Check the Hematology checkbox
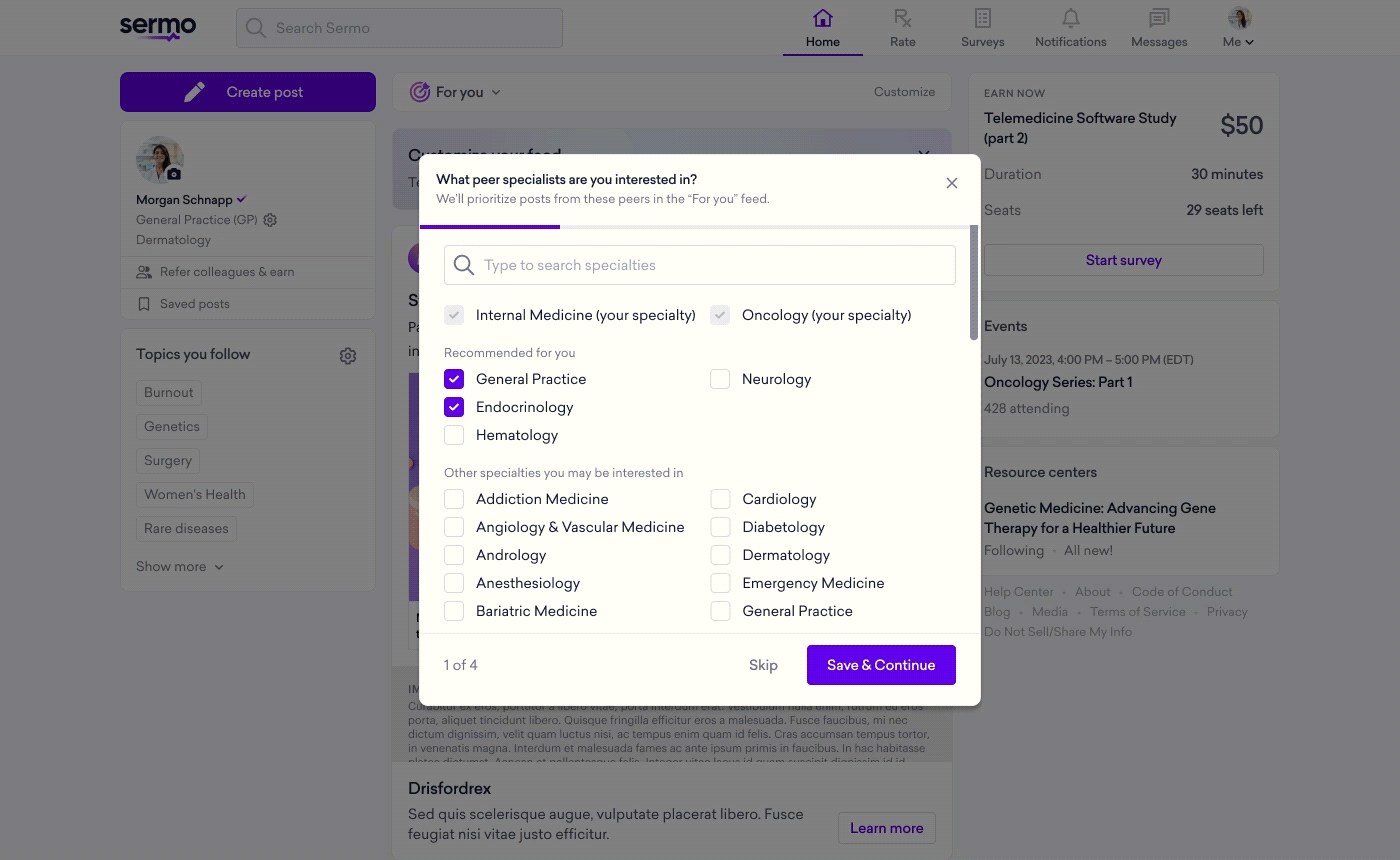This screenshot has height=860, width=1400. (x=454, y=435)
